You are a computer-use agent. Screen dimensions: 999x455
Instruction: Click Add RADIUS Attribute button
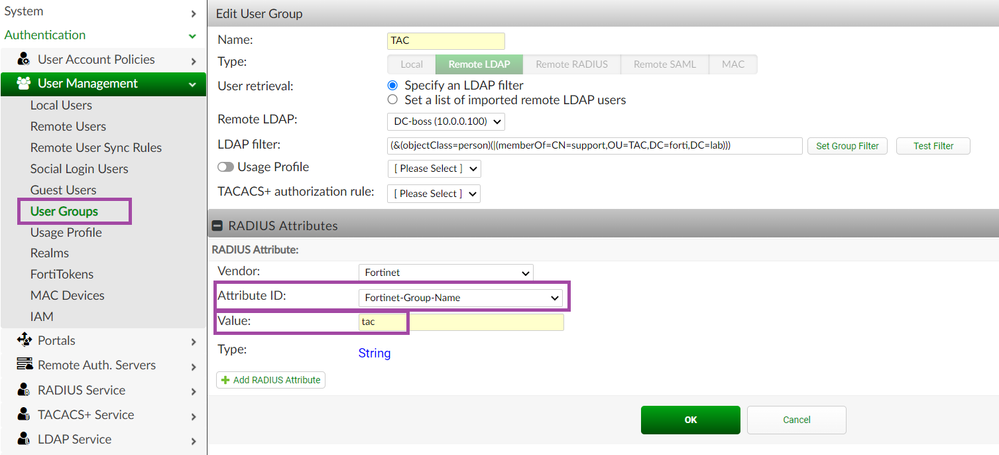point(271,380)
